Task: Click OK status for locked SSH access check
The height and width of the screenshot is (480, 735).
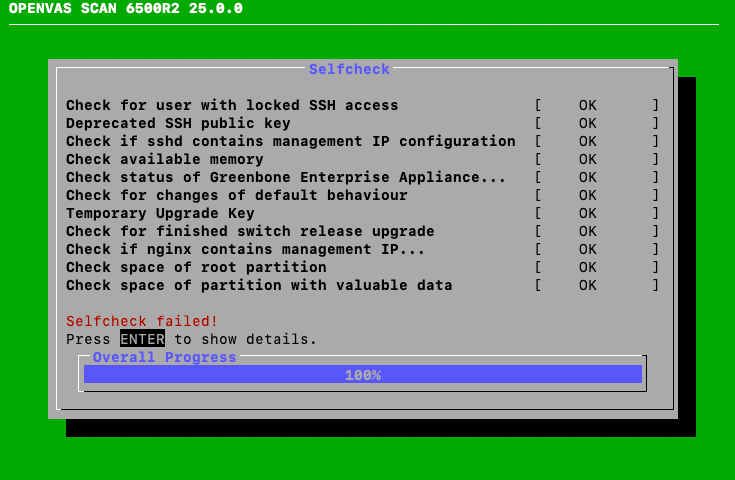Action: click(x=587, y=105)
